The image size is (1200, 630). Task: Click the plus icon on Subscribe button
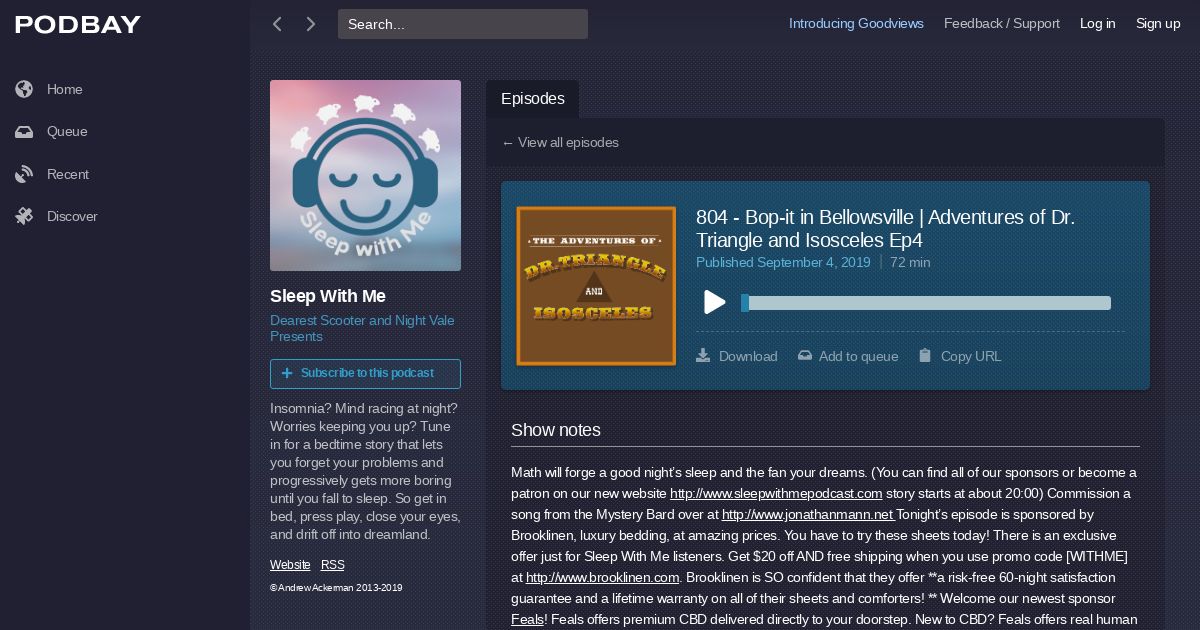tap(287, 373)
